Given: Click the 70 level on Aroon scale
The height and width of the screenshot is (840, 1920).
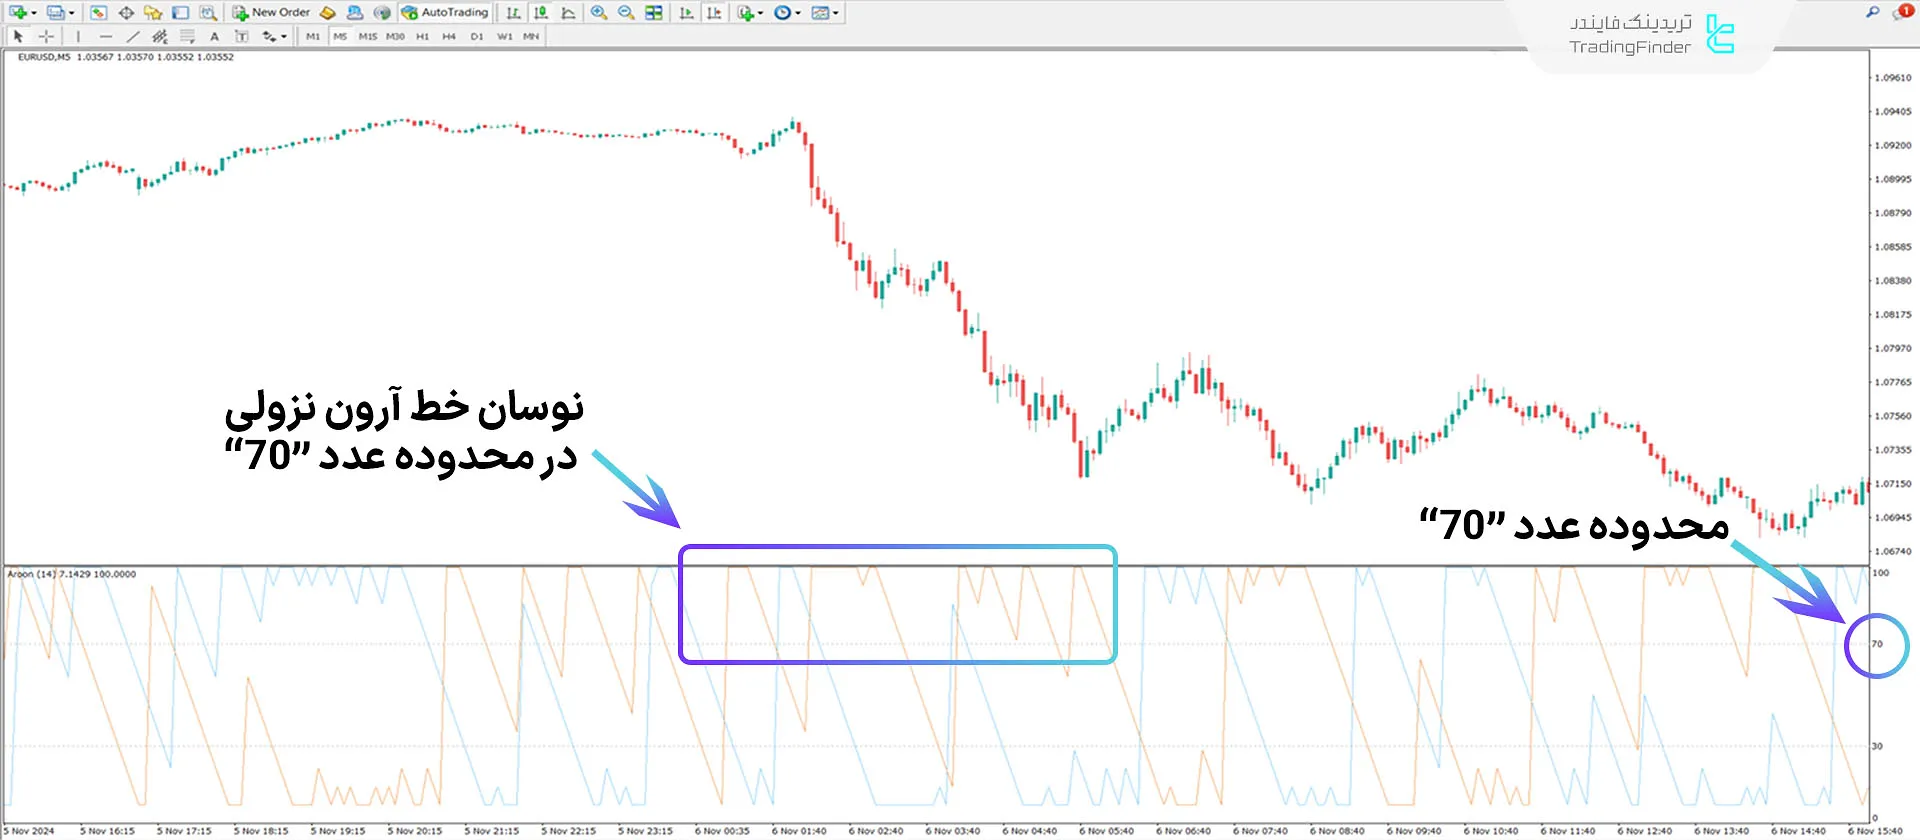Looking at the screenshot, I should [x=1877, y=644].
